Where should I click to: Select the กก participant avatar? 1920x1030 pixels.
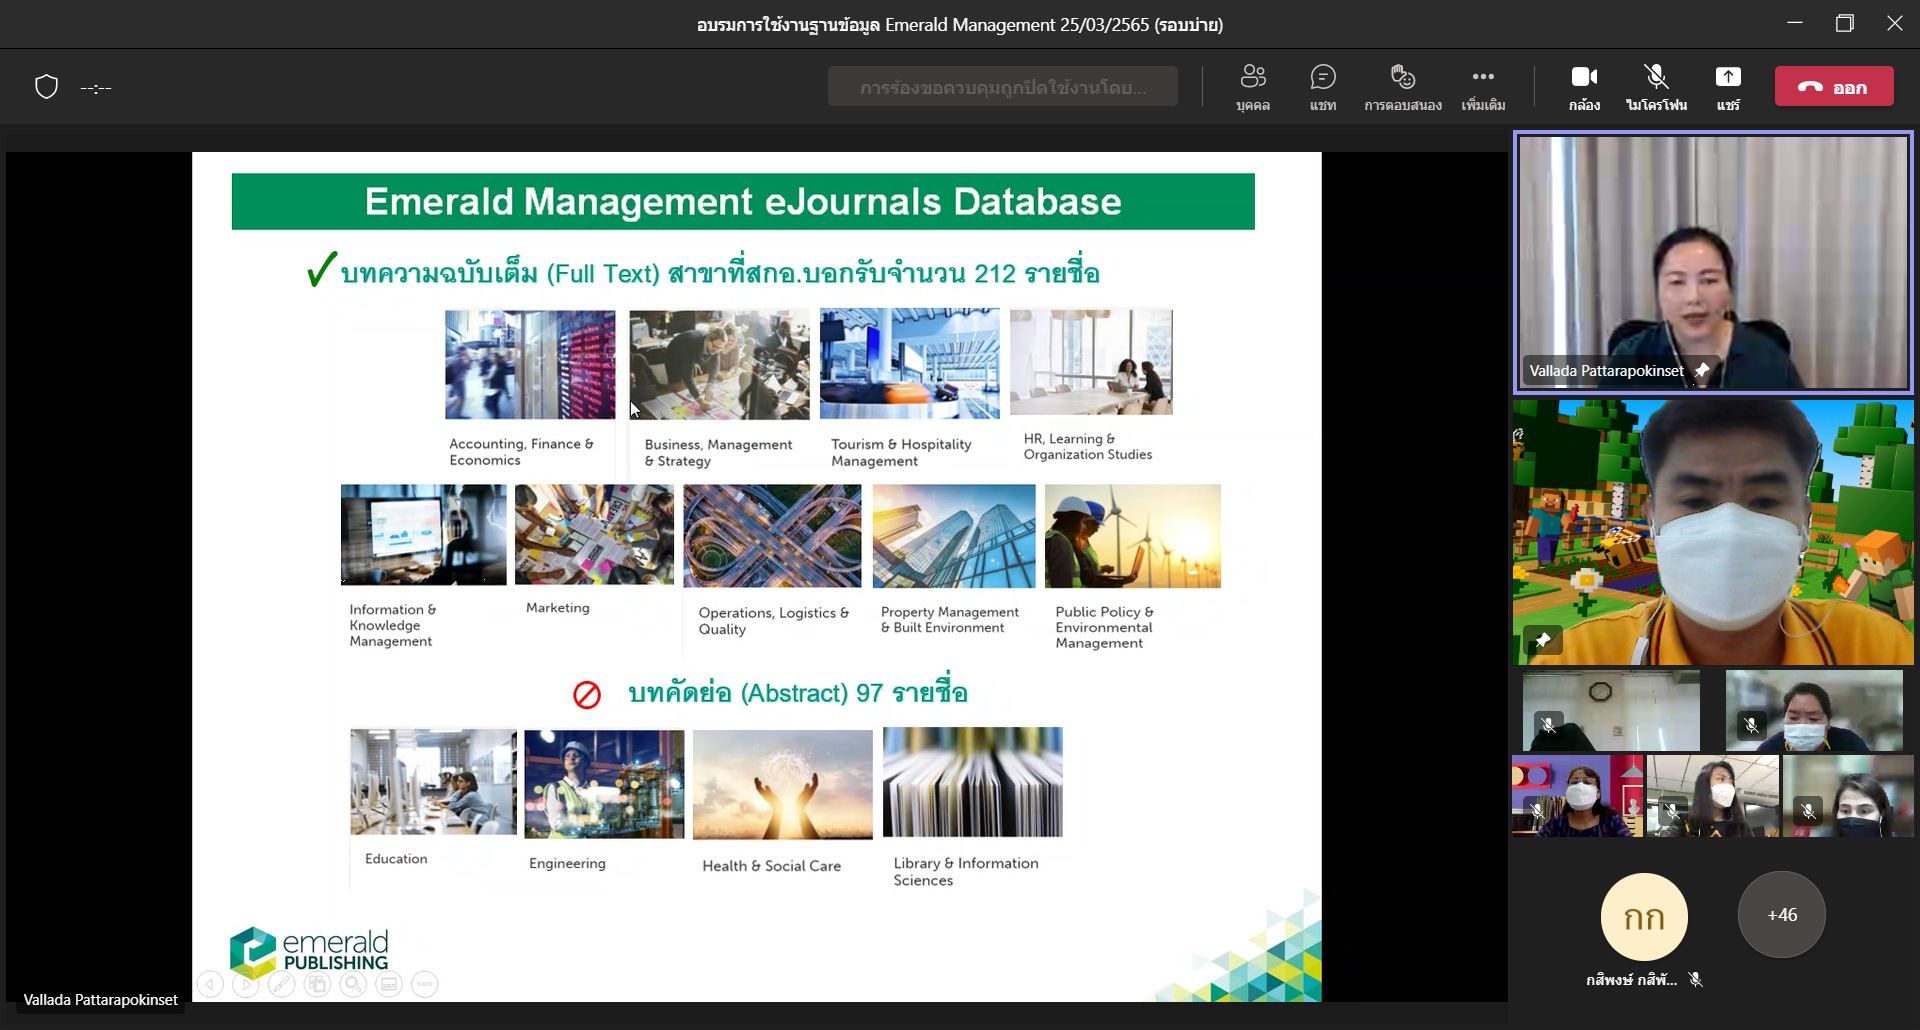coord(1643,917)
